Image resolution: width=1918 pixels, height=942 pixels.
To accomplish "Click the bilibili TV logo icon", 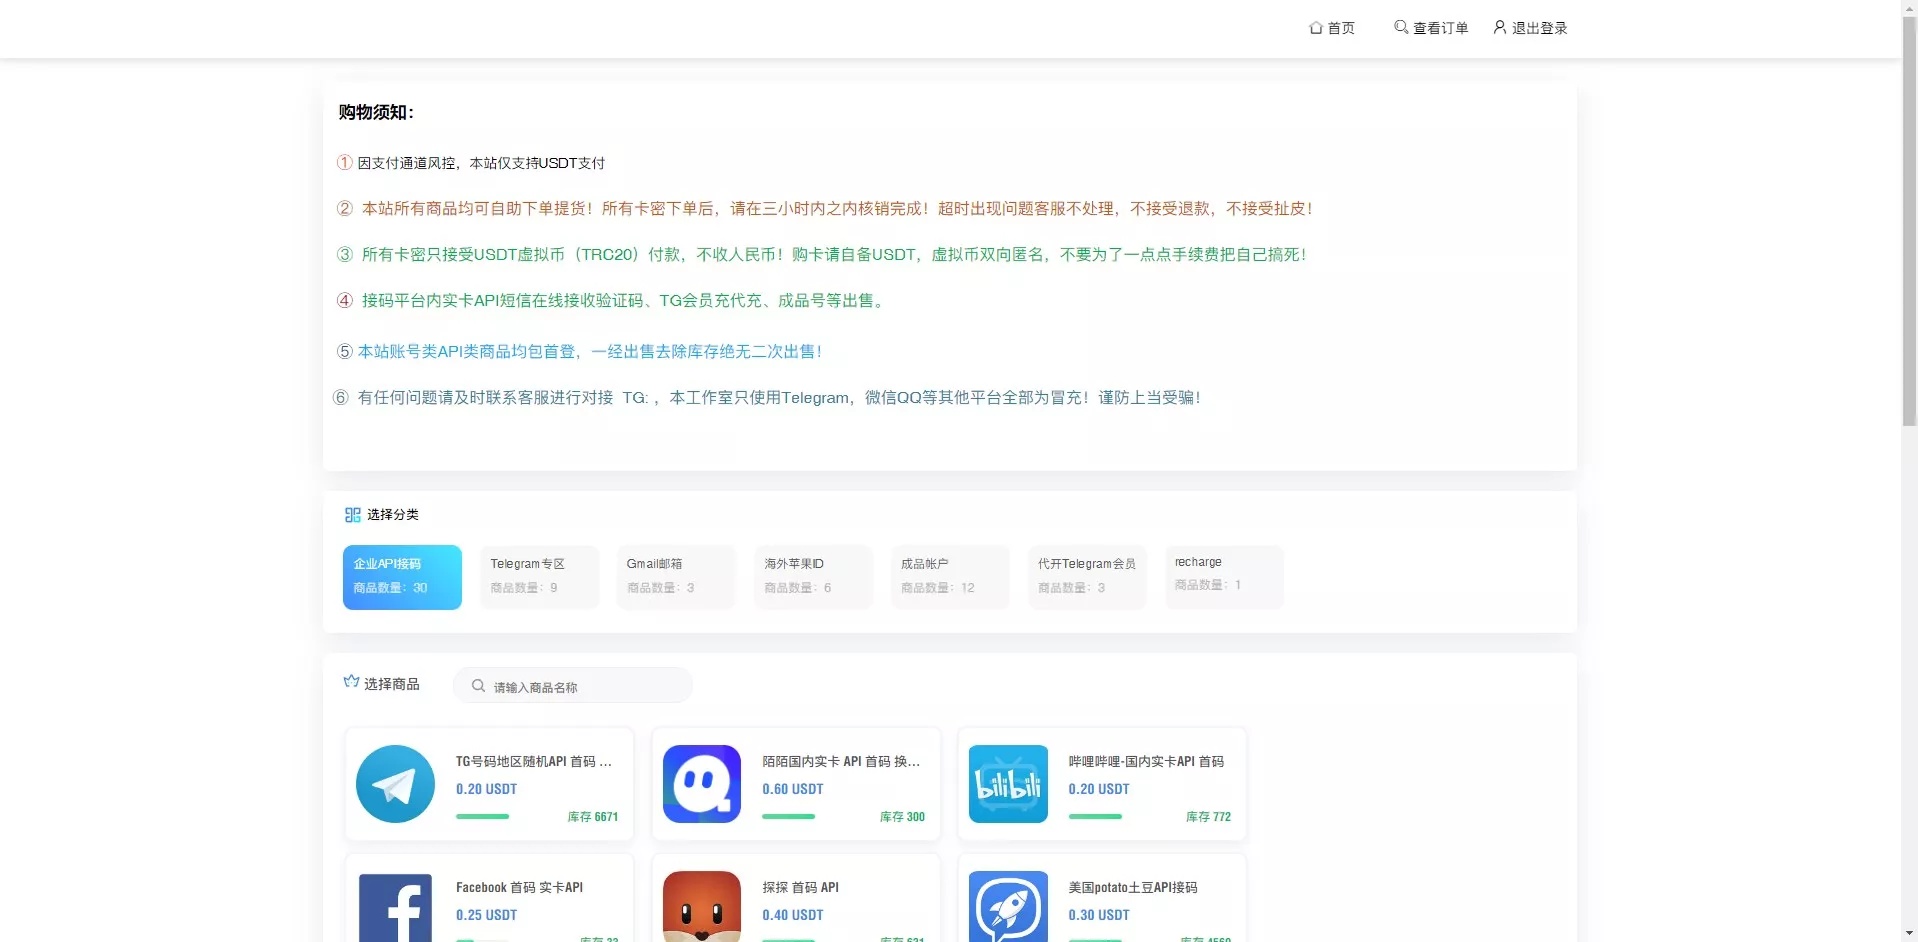I will tap(1008, 784).
